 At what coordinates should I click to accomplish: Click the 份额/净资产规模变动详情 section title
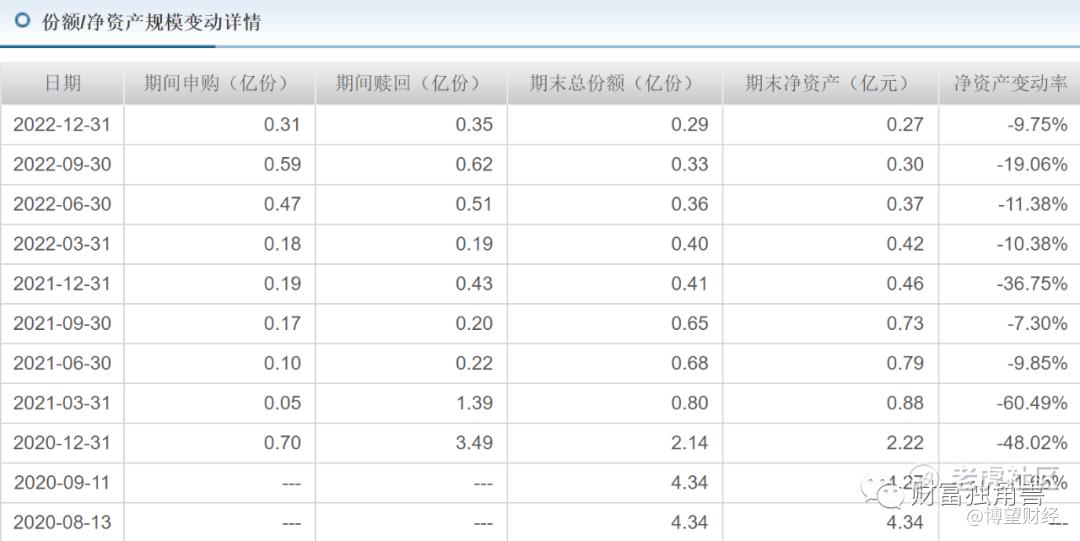(151, 22)
